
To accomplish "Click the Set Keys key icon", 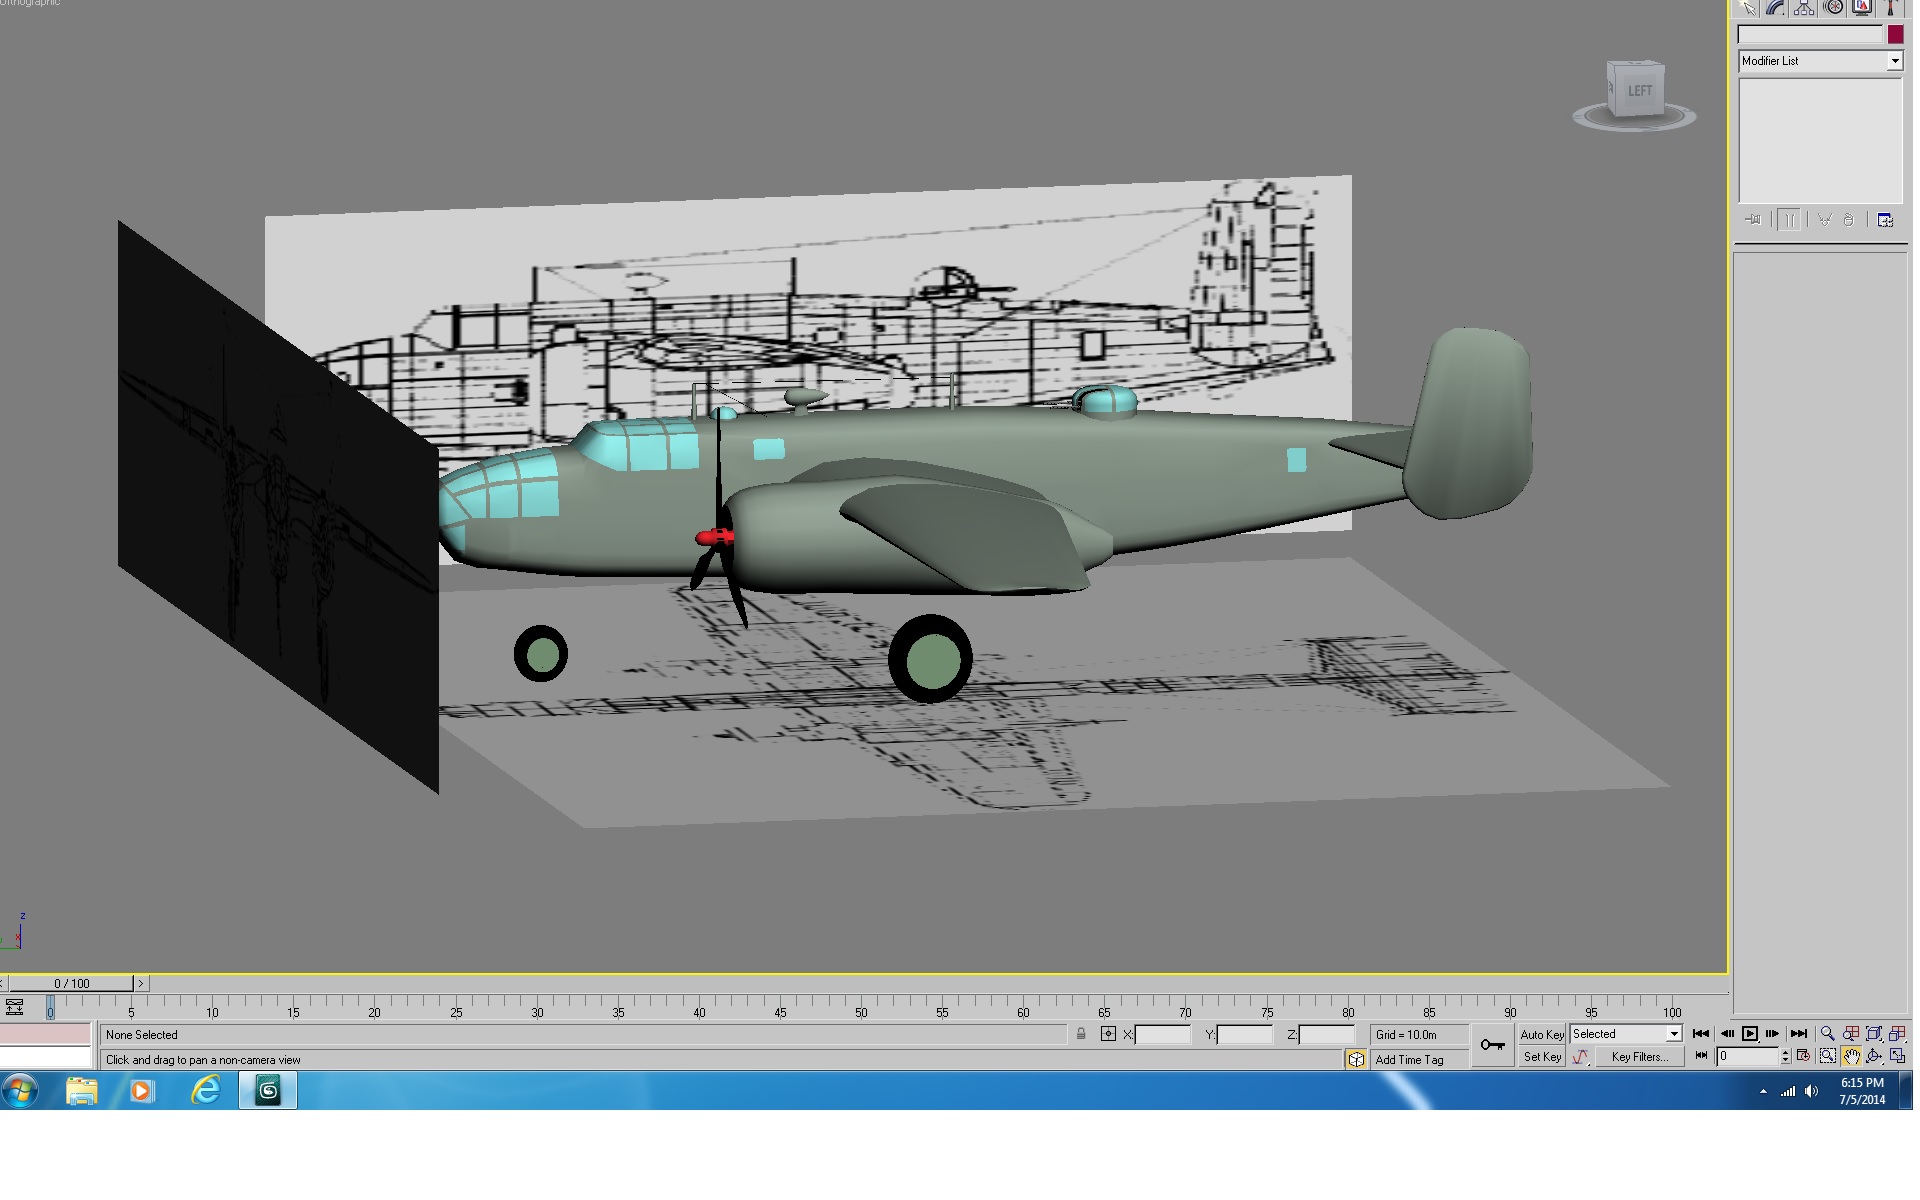I will tap(1493, 1045).
